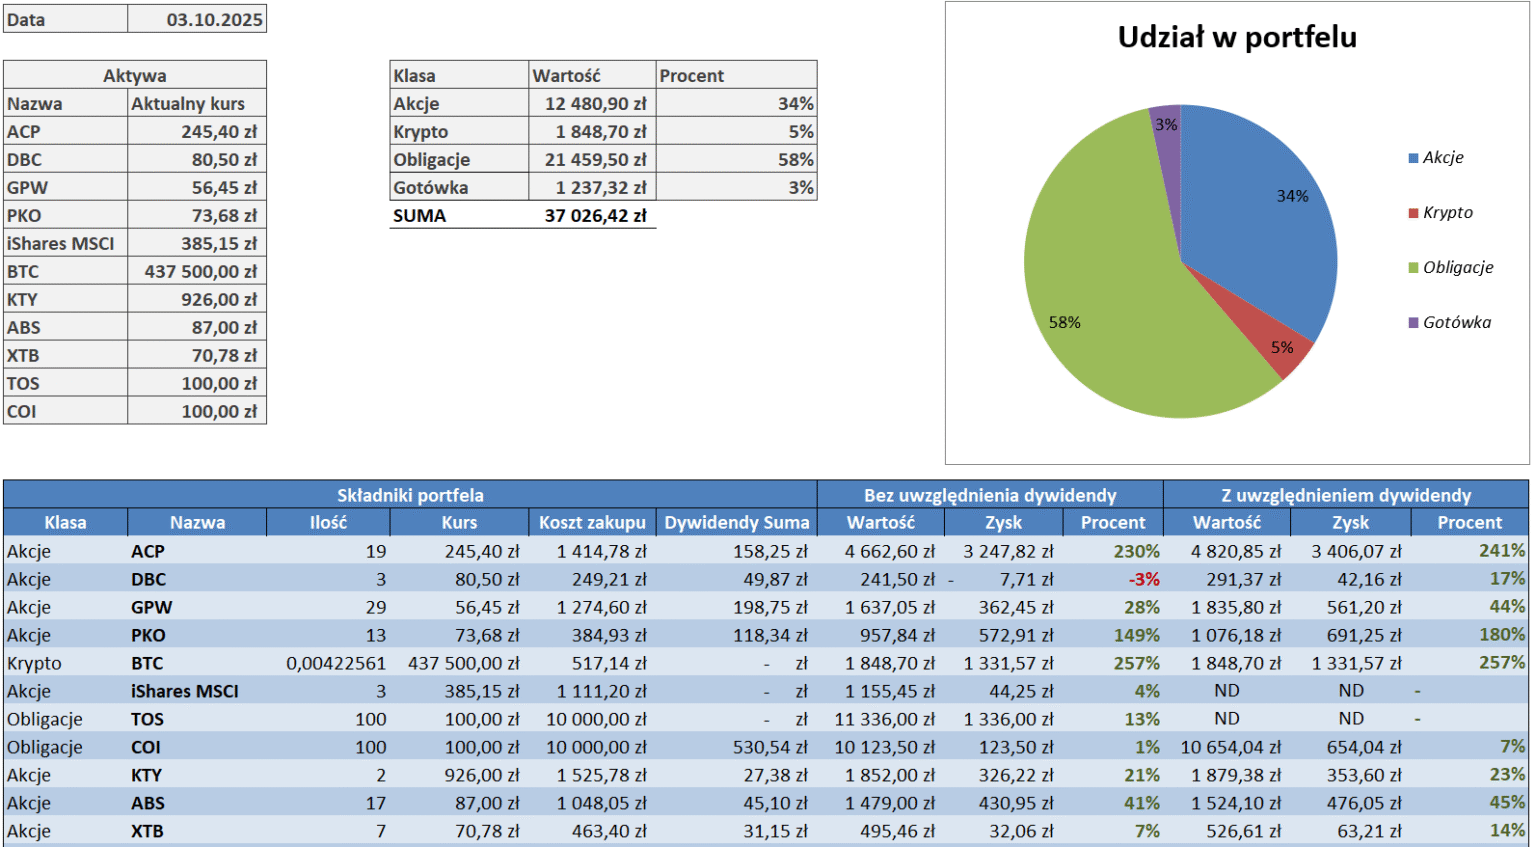Click the chart title Udział w portfelu

pyautogui.click(x=1237, y=37)
